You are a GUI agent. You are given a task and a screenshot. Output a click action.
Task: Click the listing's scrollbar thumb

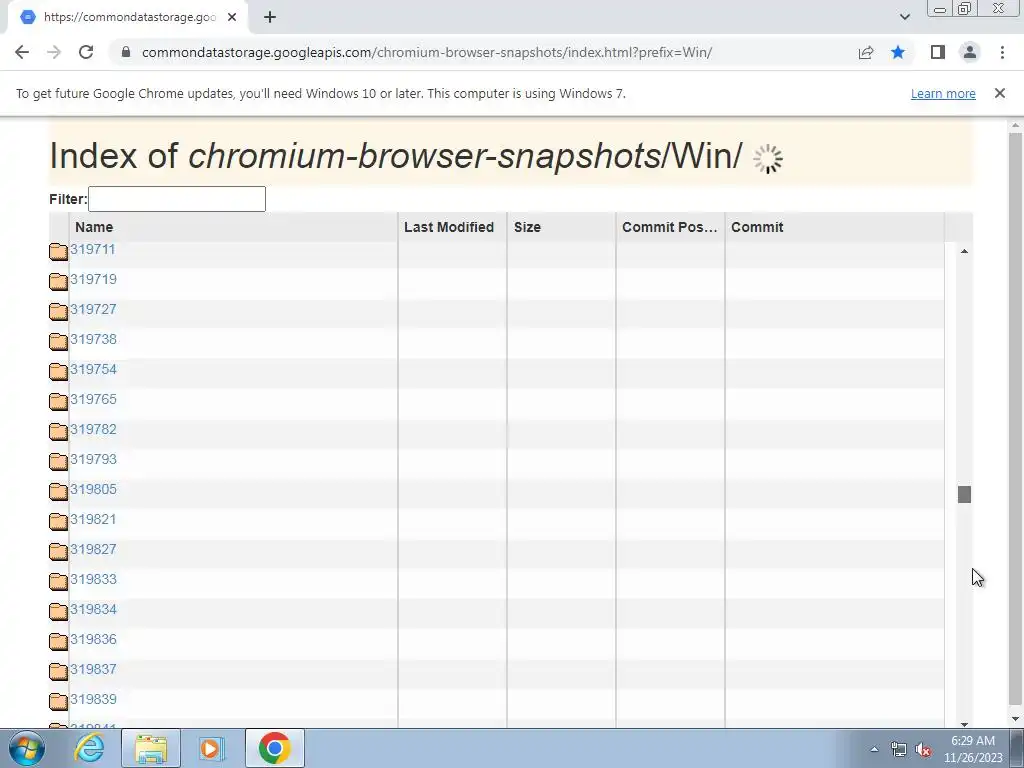(965, 494)
